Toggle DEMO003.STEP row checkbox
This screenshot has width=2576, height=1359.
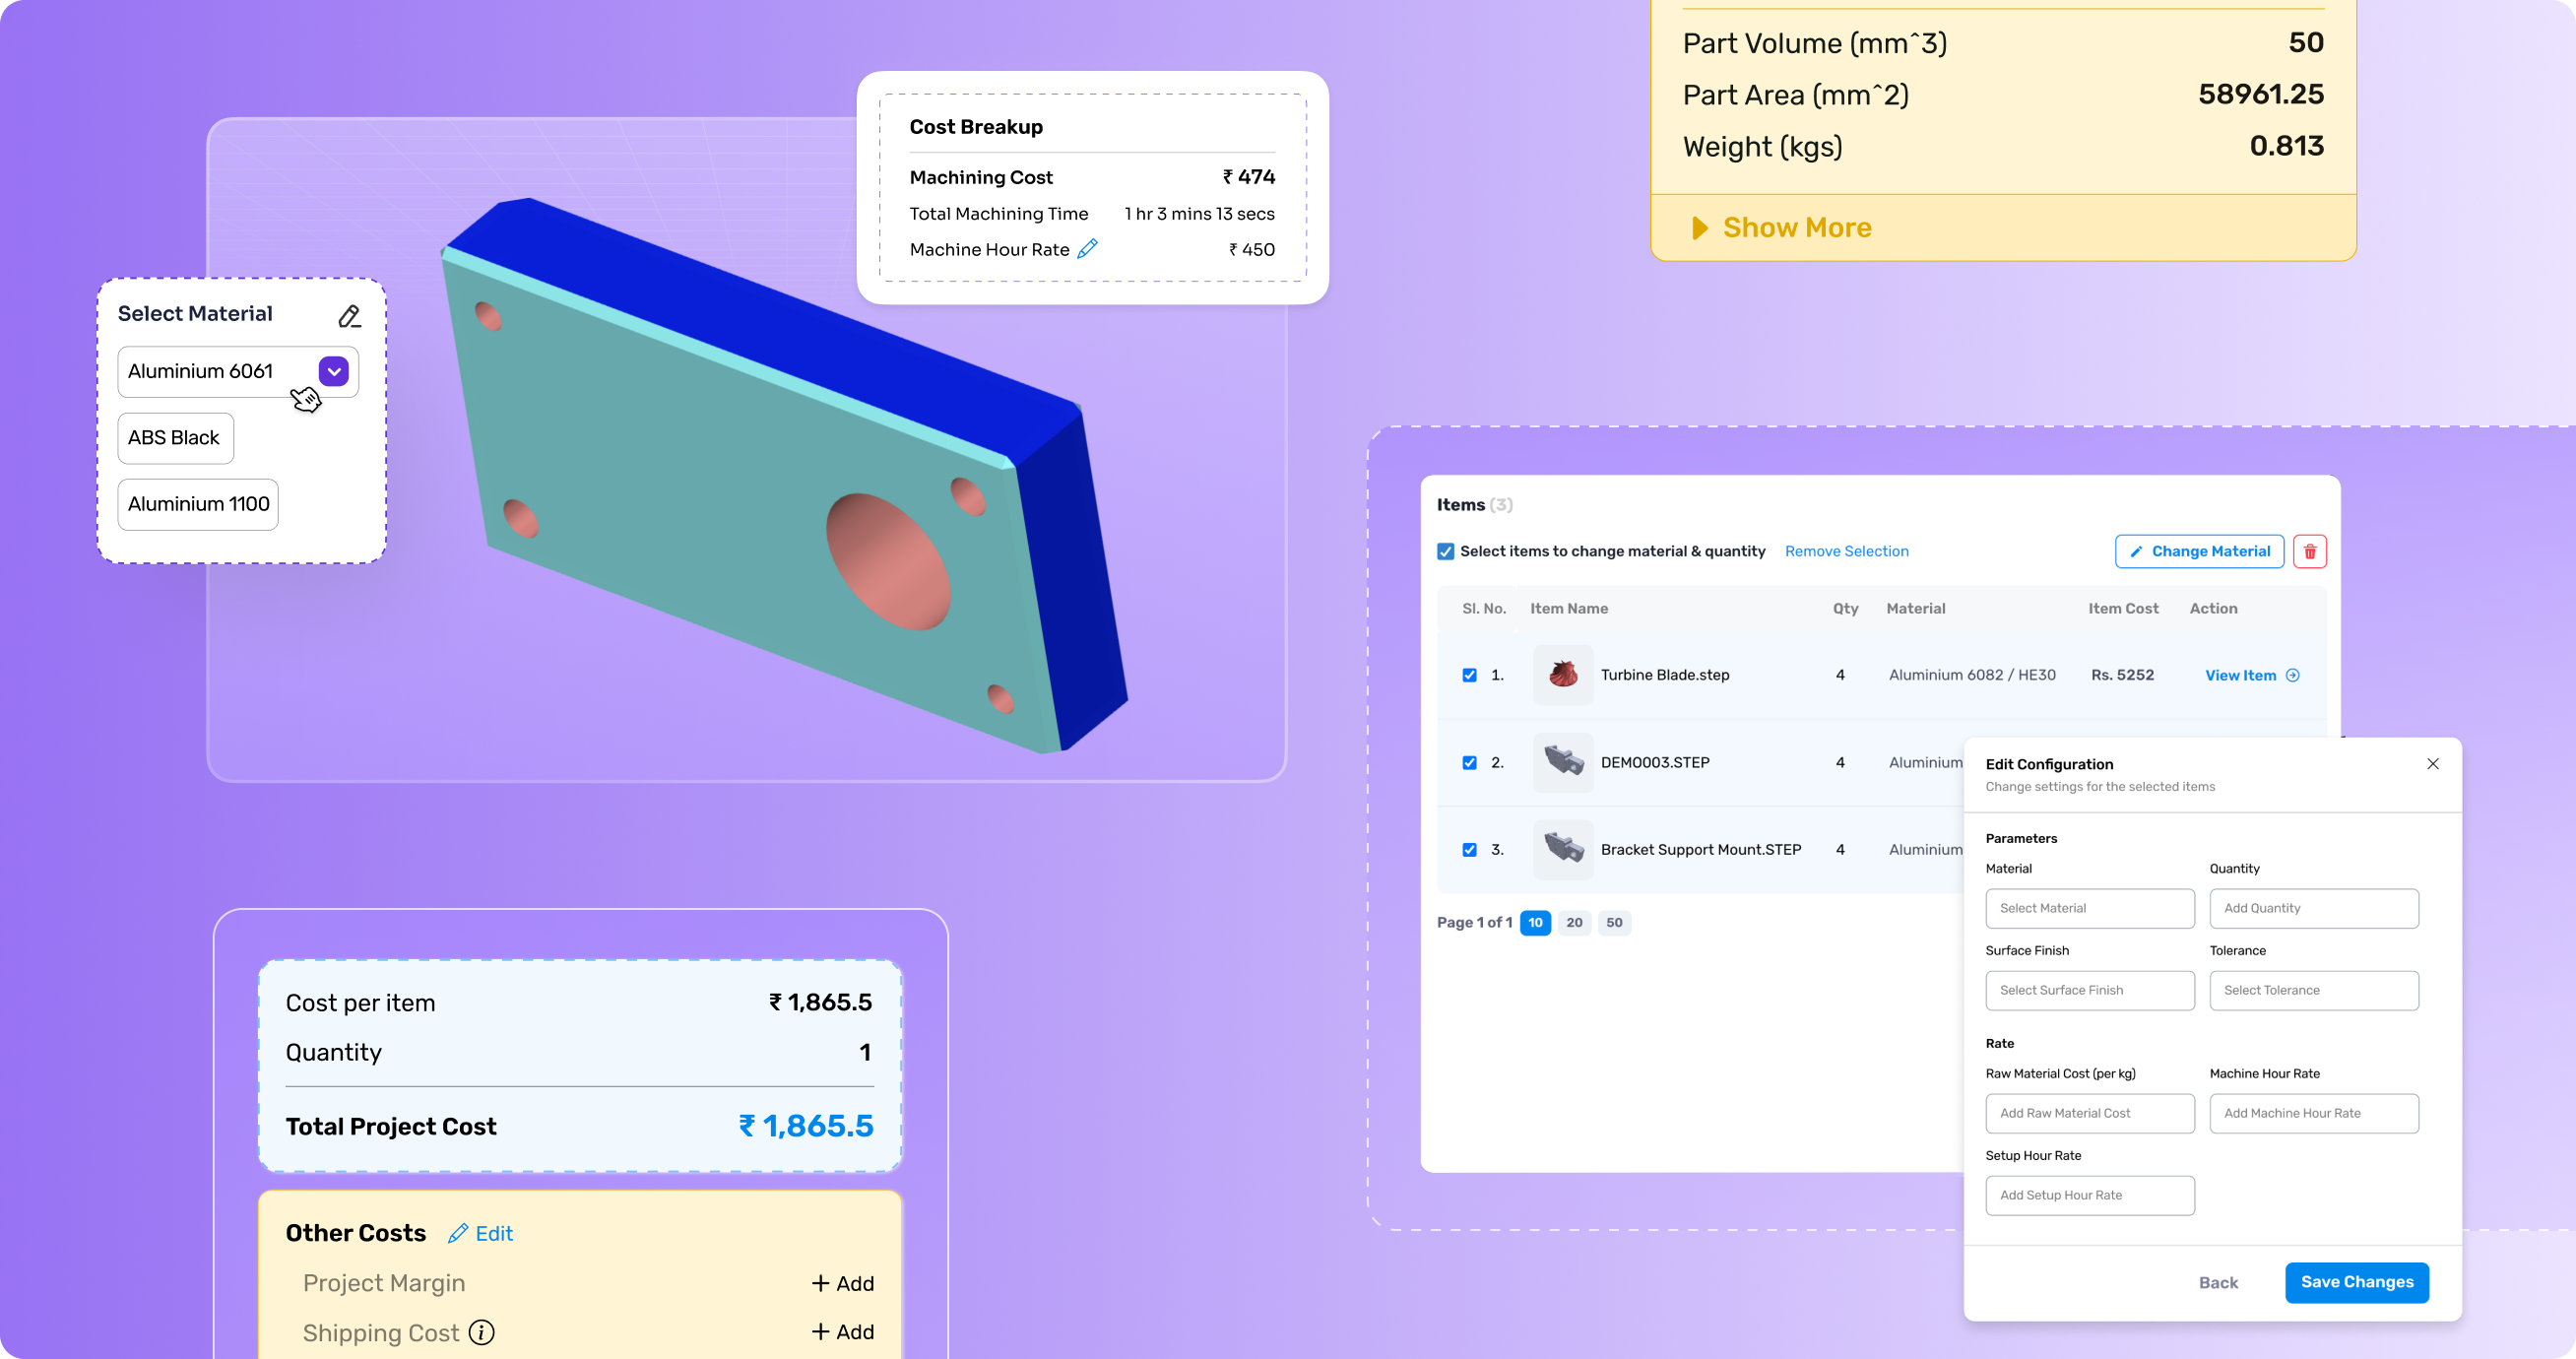[x=1469, y=762]
